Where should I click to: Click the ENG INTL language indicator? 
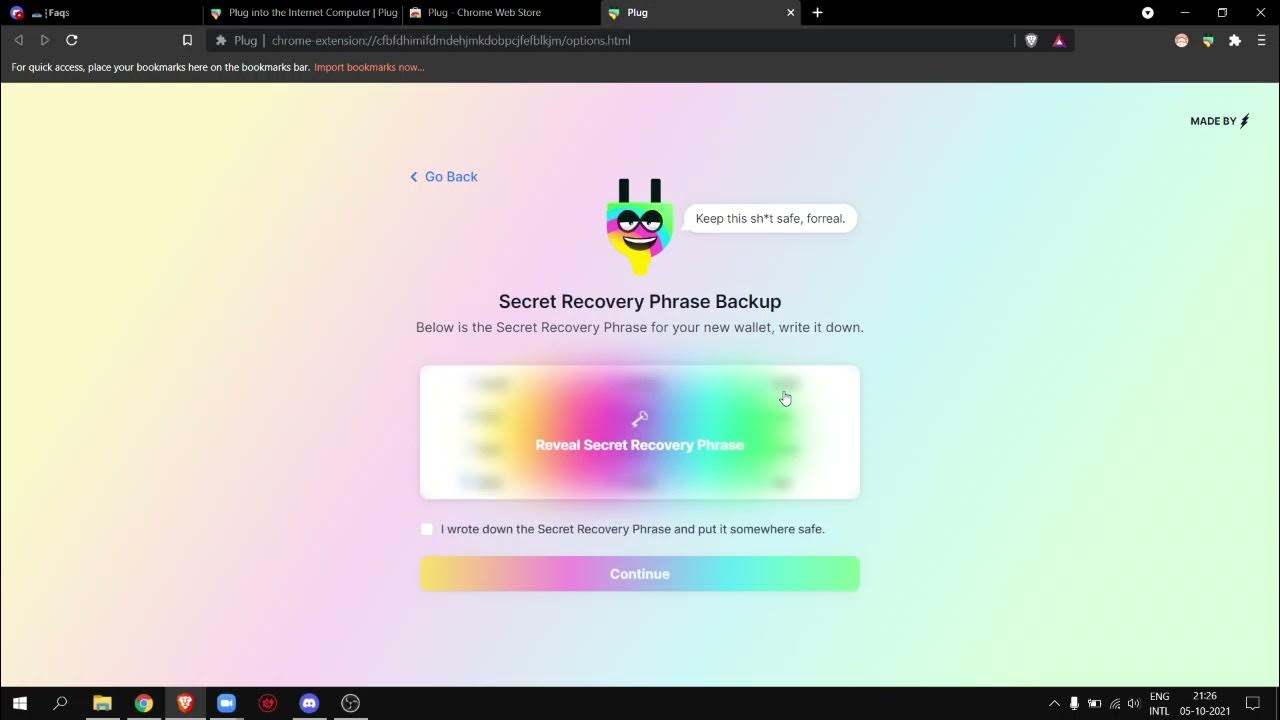pos(1159,703)
